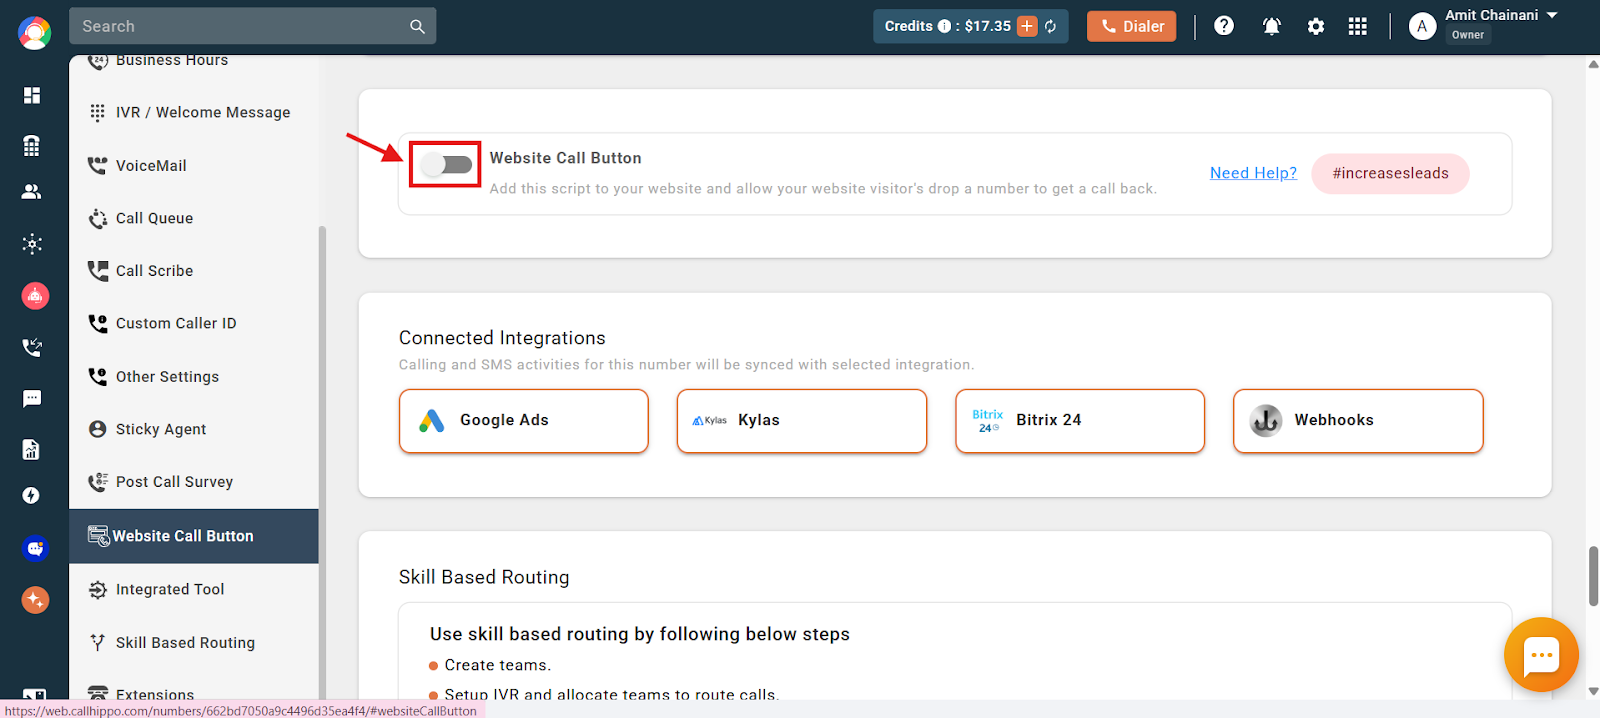Expand the Amit Chainani account dropdown
Viewport: 1600px width, 718px height.
tap(1552, 15)
